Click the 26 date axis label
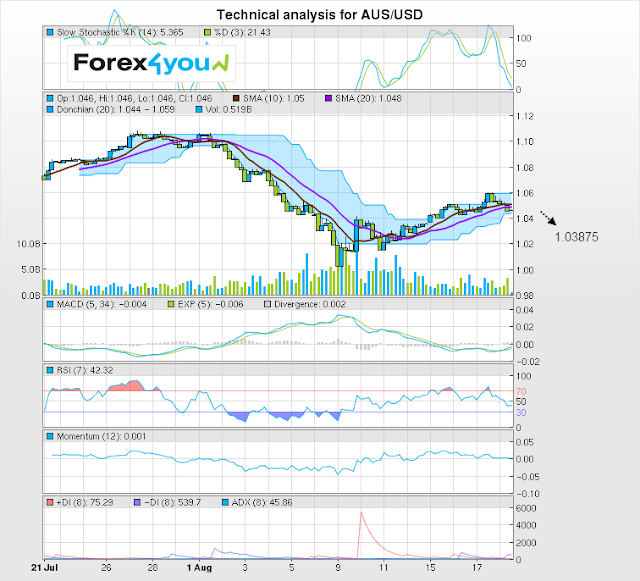Screen dimensions: 640x581 point(106,568)
